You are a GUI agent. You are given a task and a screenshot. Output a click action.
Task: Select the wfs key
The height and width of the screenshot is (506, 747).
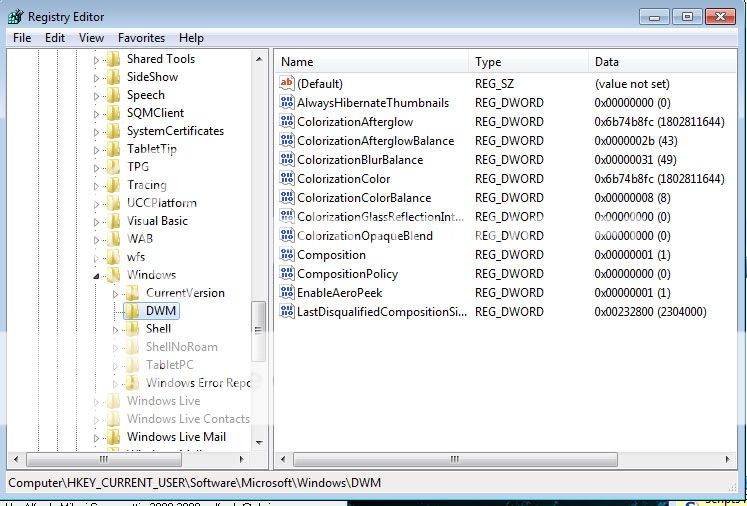coord(136,257)
